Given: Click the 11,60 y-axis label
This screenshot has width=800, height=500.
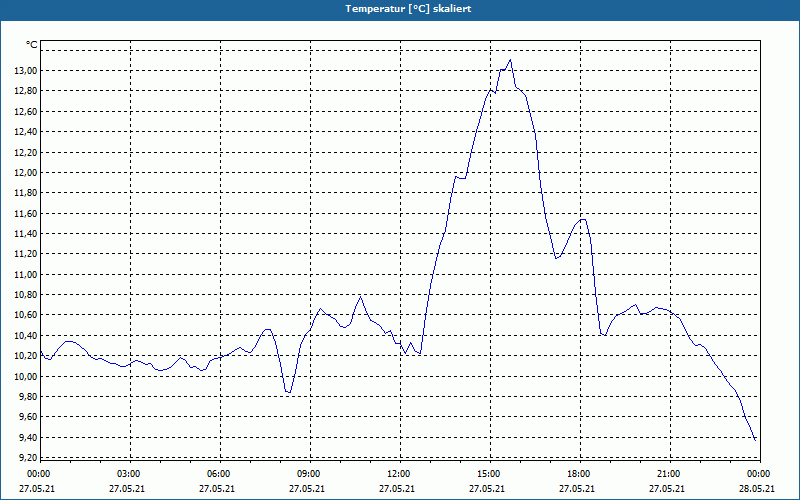Looking at the screenshot, I should click(26, 213).
